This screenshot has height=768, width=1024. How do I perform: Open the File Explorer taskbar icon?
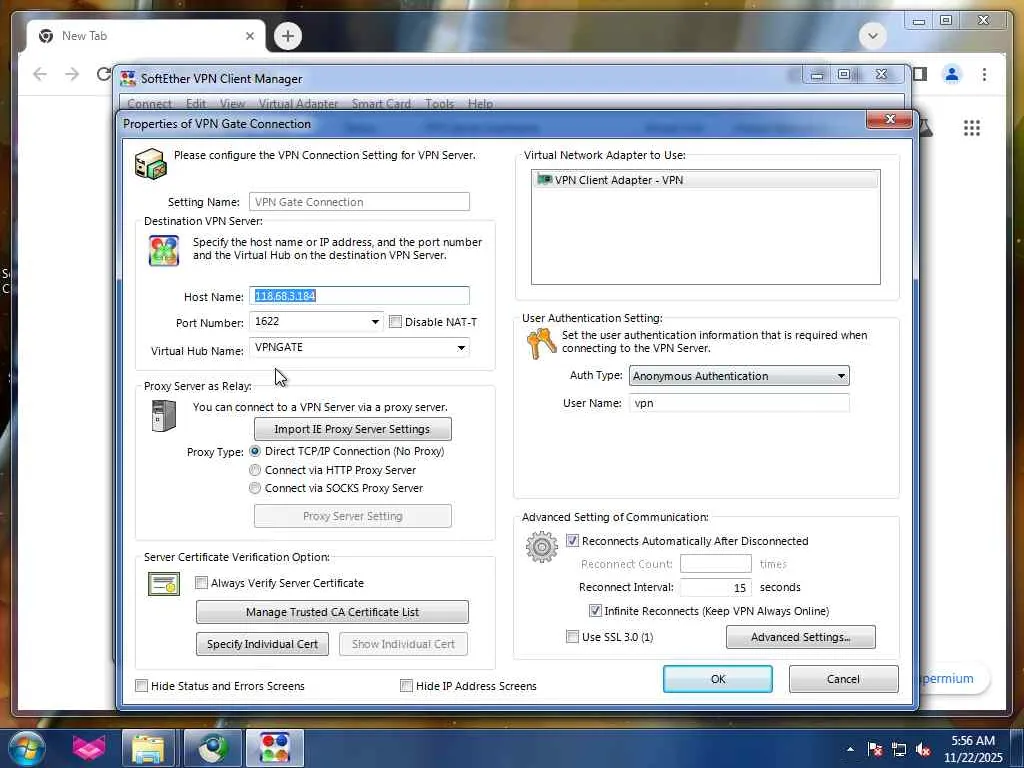(148, 748)
